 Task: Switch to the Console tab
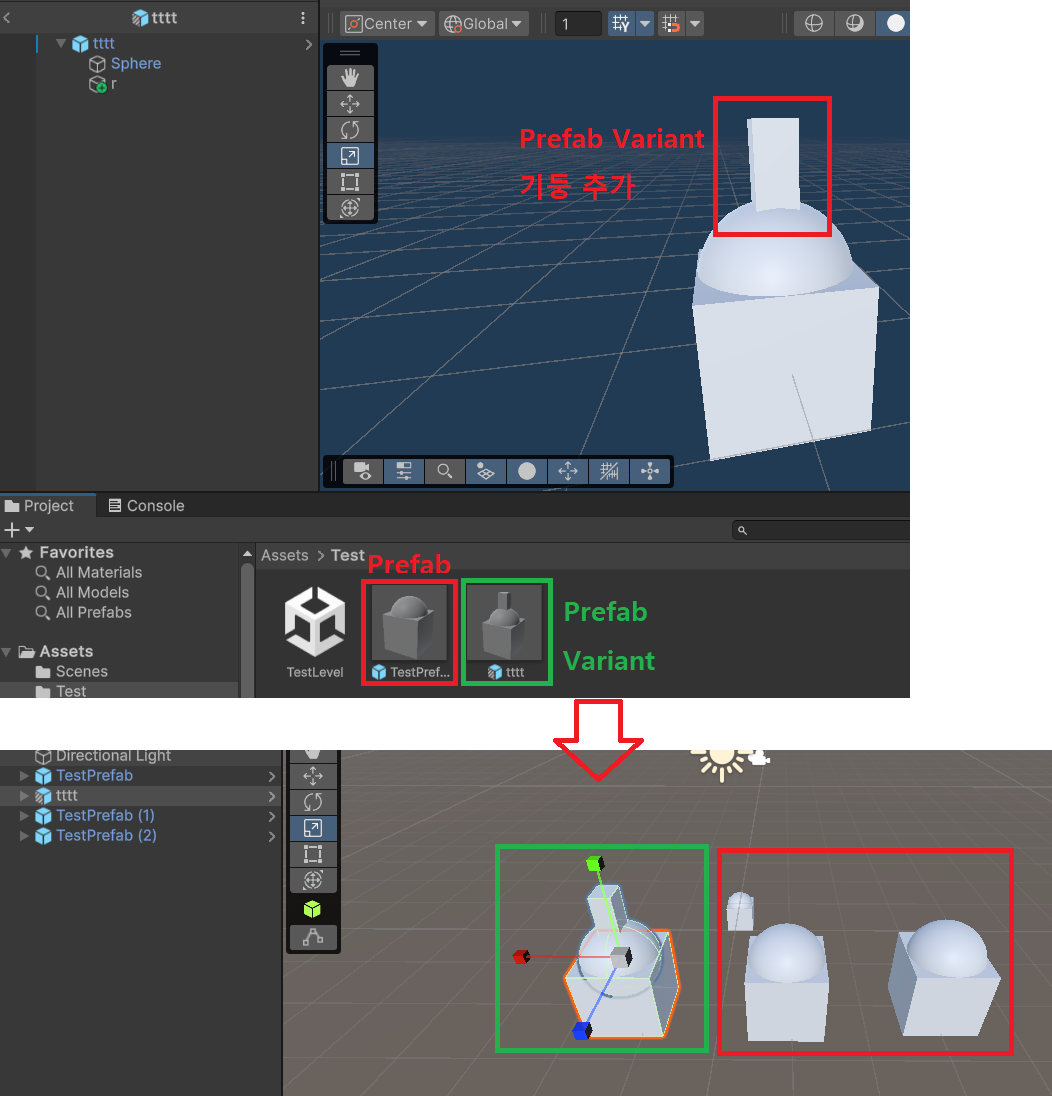tap(147, 506)
